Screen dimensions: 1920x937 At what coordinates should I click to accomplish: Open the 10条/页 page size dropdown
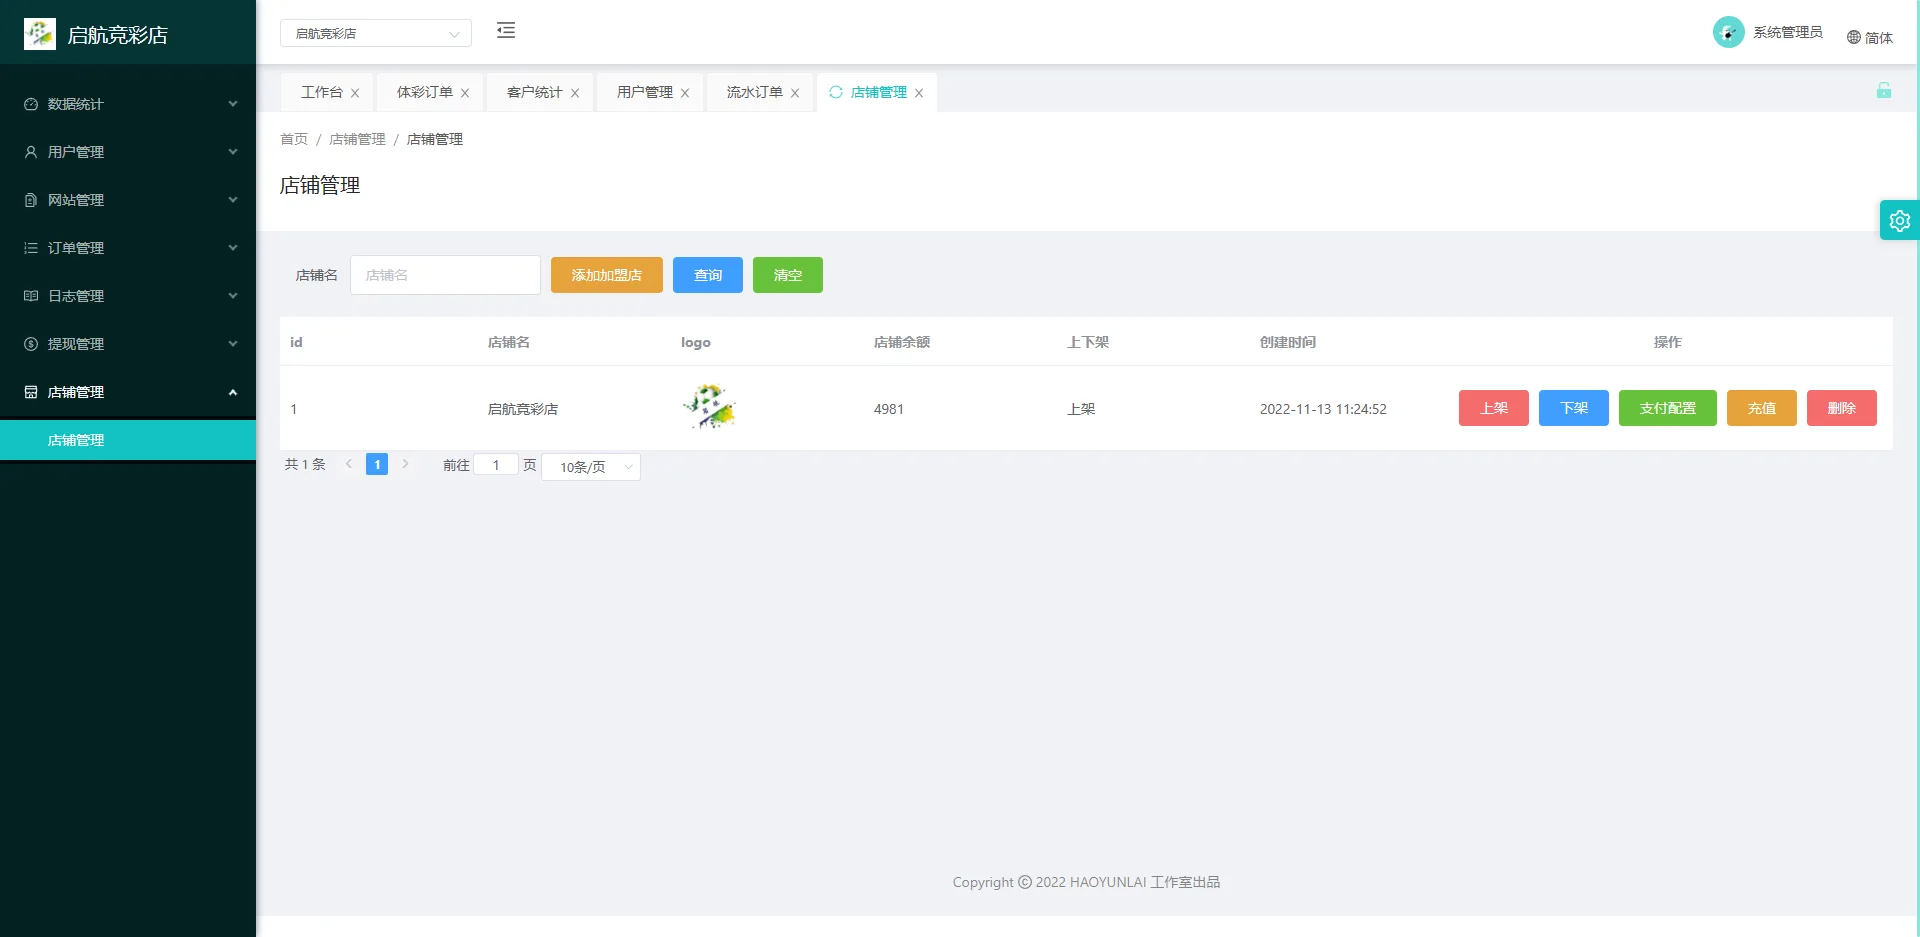click(590, 467)
